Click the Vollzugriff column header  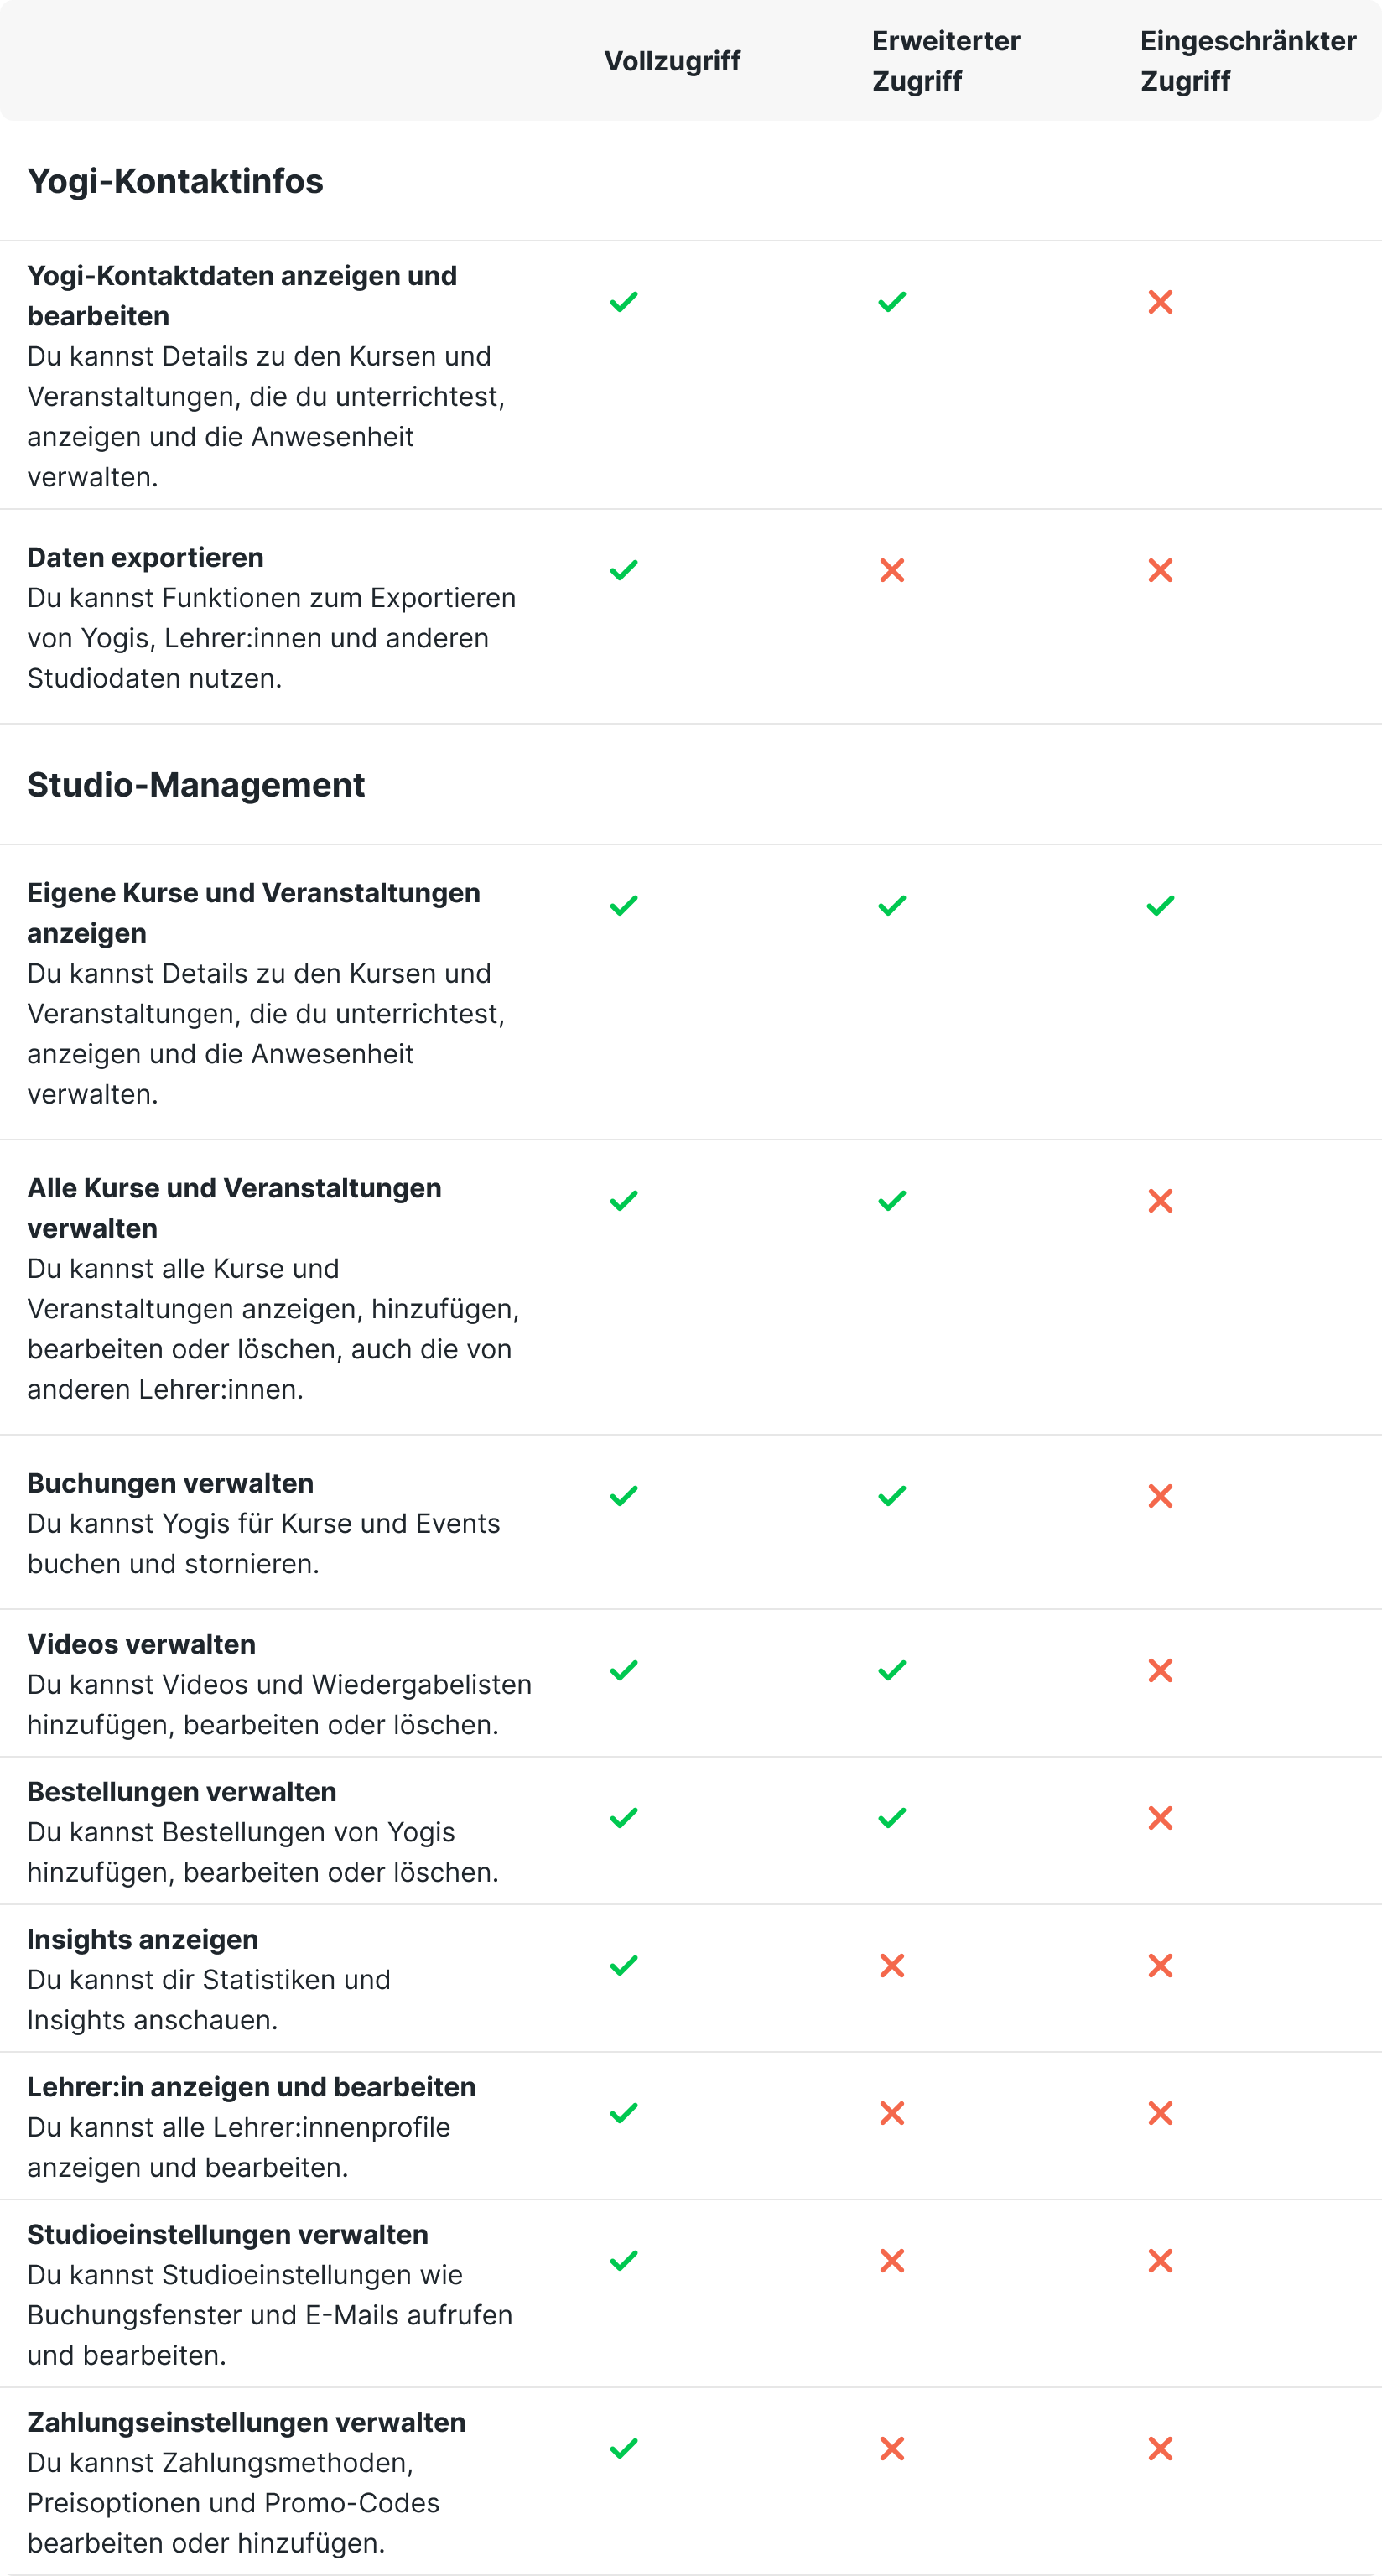[x=672, y=61]
